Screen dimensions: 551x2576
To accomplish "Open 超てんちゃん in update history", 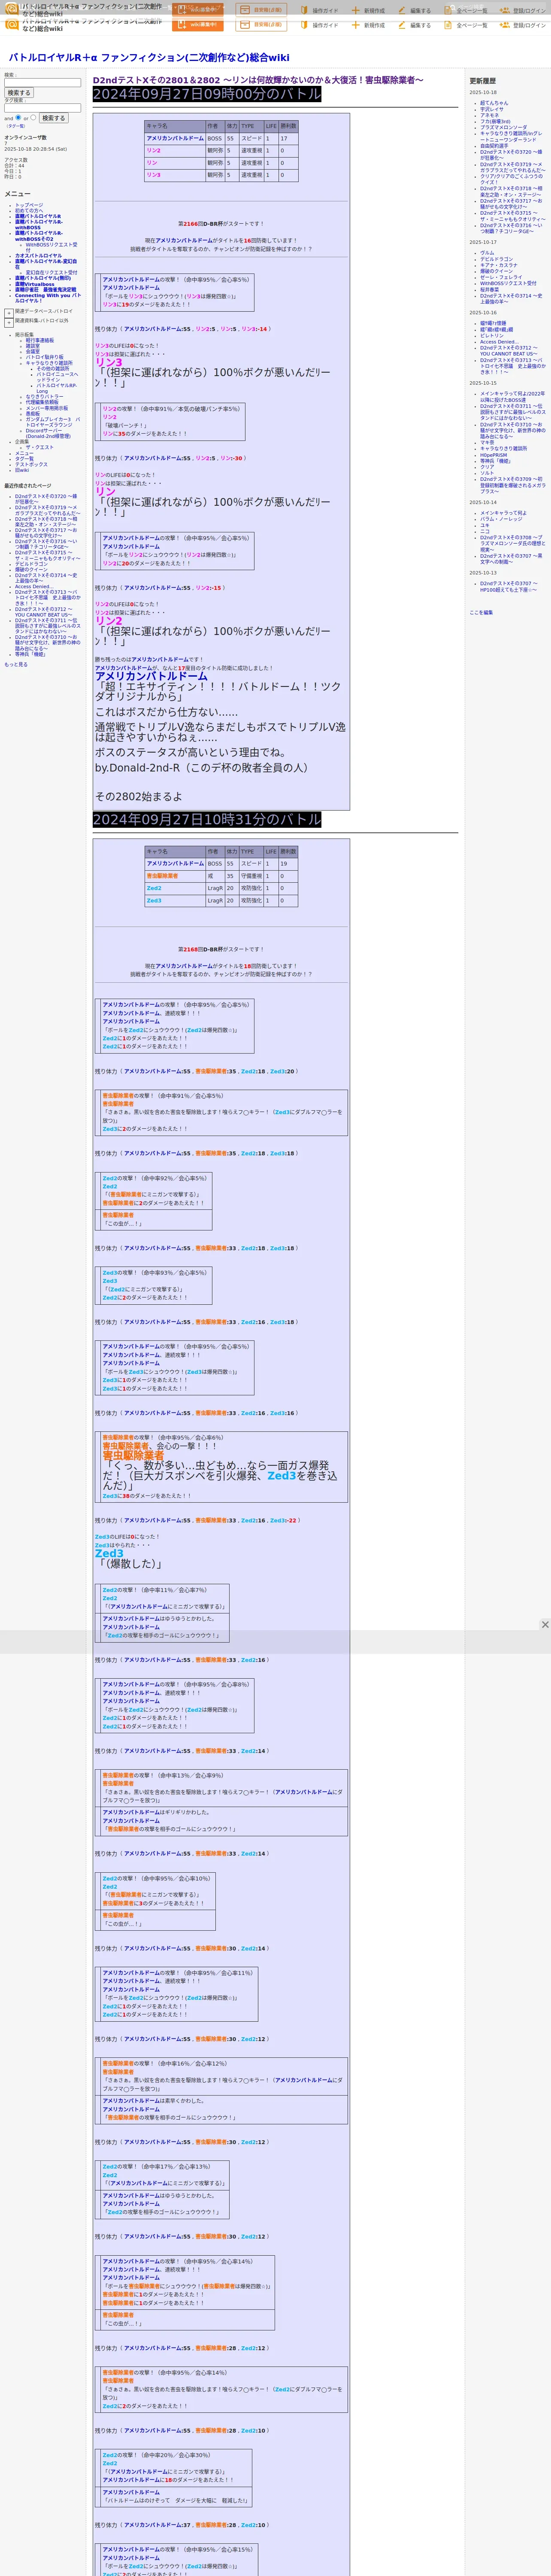I will 494,103.
